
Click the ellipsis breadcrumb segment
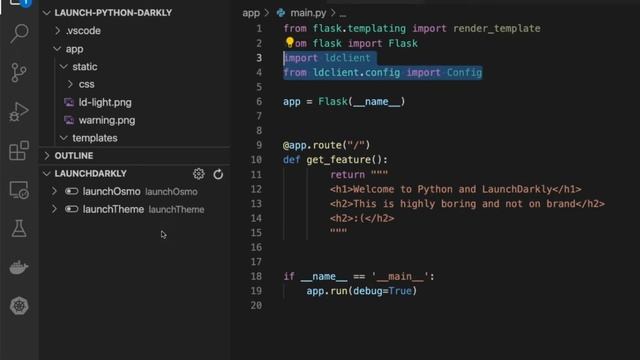coord(343,14)
